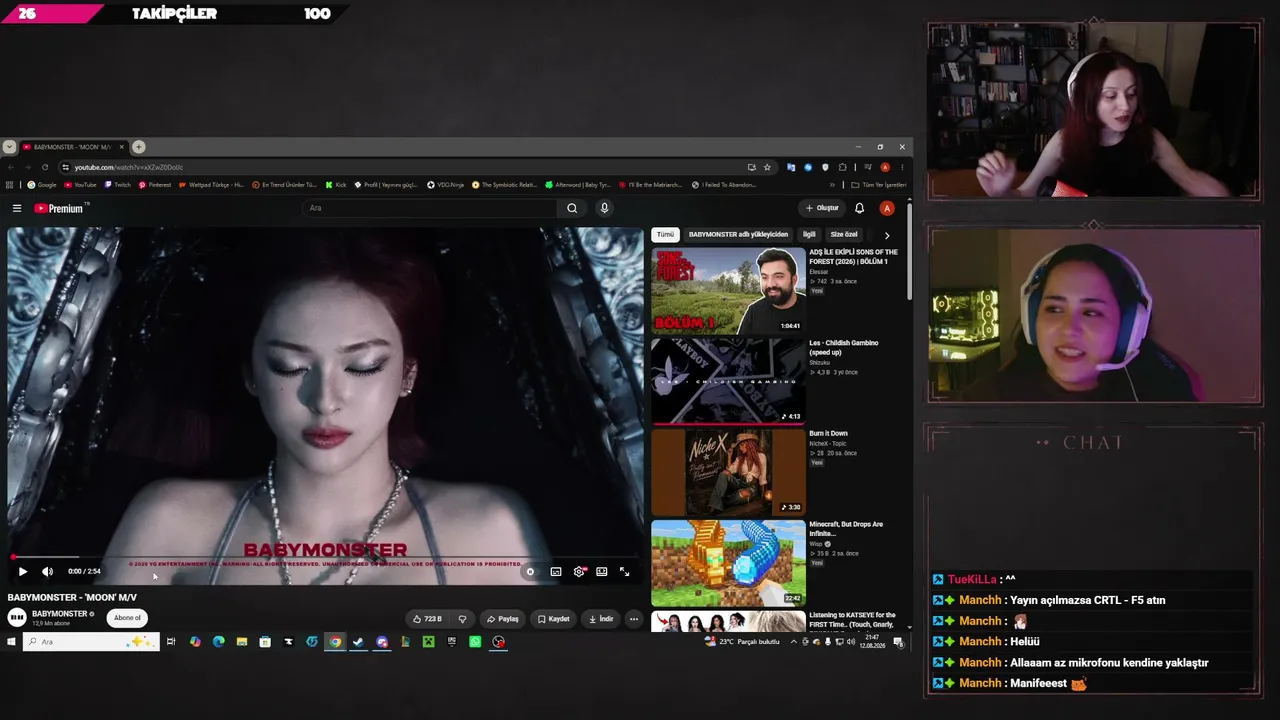Image resolution: width=1280 pixels, height=720 pixels.
Task: Seek on the video progress bar
Action: 325,557
